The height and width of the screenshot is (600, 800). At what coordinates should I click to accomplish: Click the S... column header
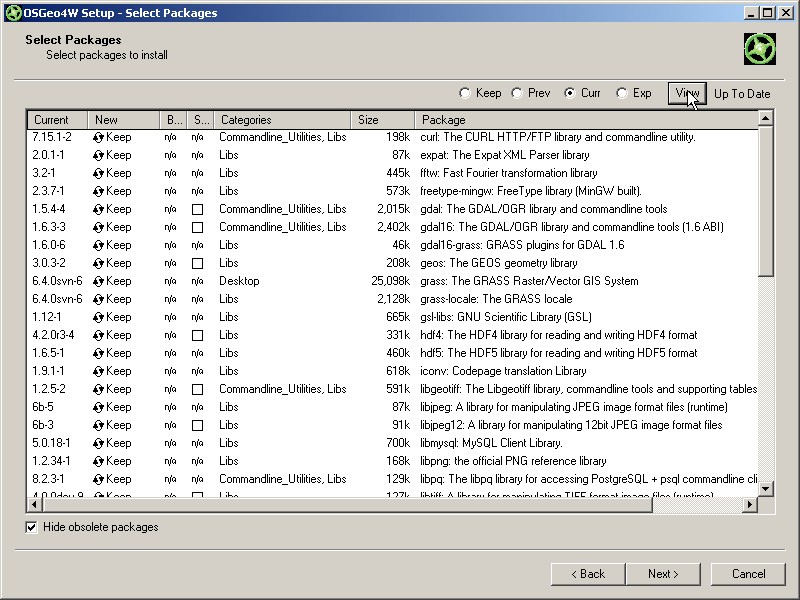point(201,120)
